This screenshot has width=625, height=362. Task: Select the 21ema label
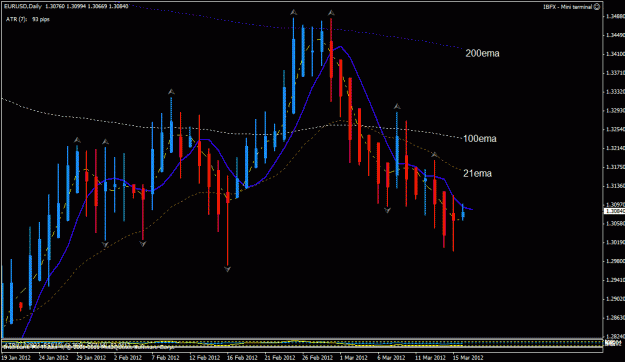pos(478,173)
